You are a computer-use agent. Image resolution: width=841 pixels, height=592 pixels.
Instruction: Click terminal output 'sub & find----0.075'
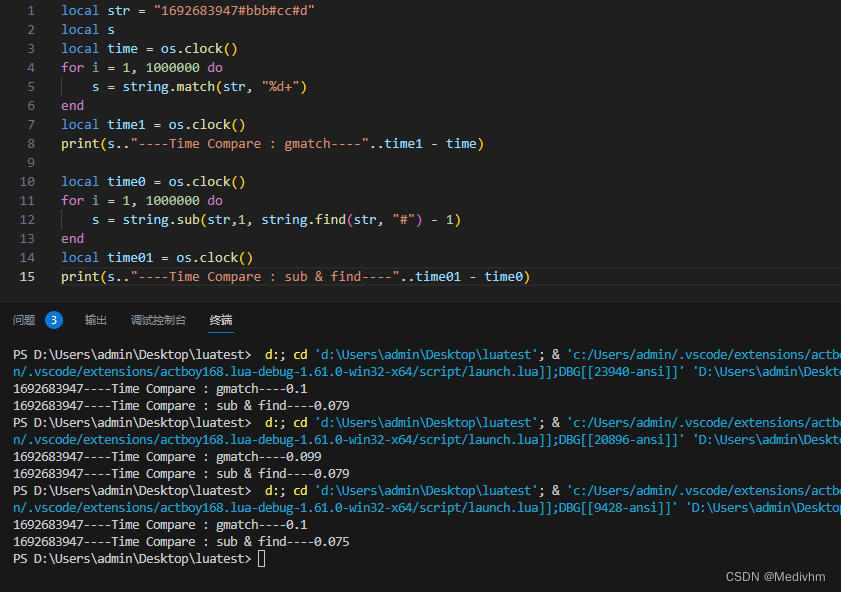283,542
